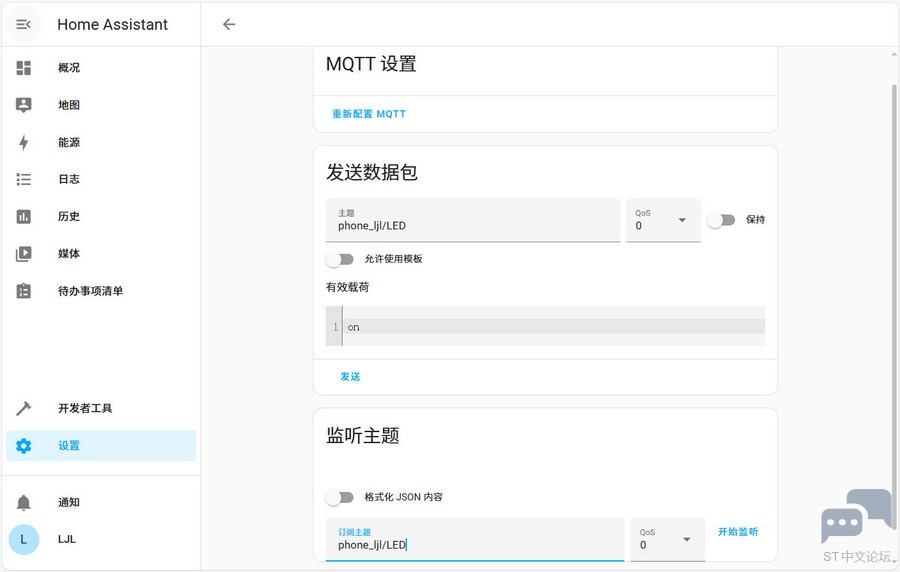Click the 发送 publish button
The image size is (900, 572).
coord(350,377)
